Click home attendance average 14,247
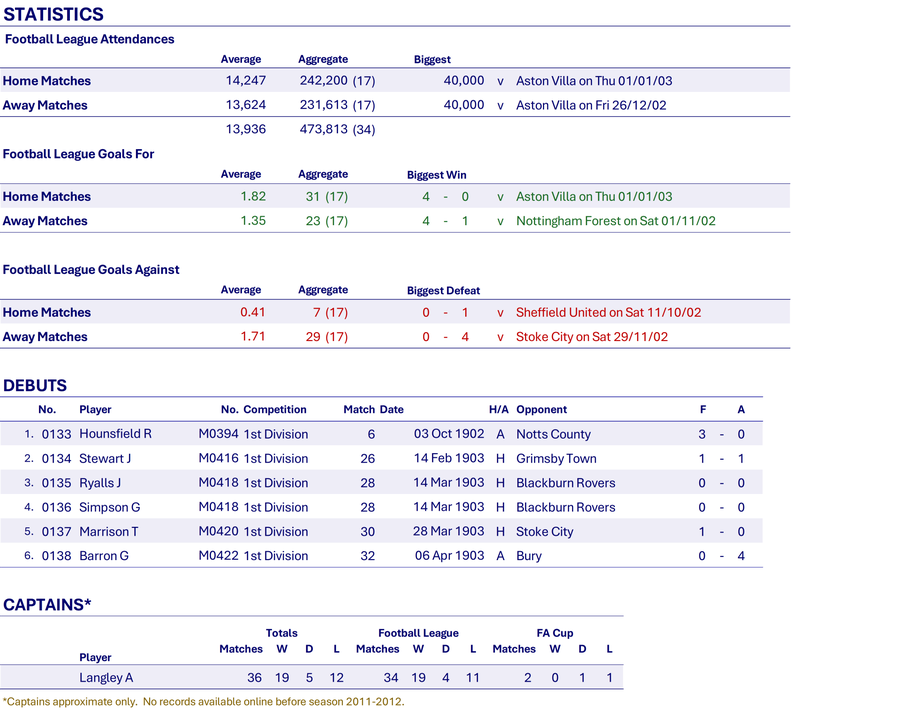Screen dimensions: 900x714 [246, 80]
